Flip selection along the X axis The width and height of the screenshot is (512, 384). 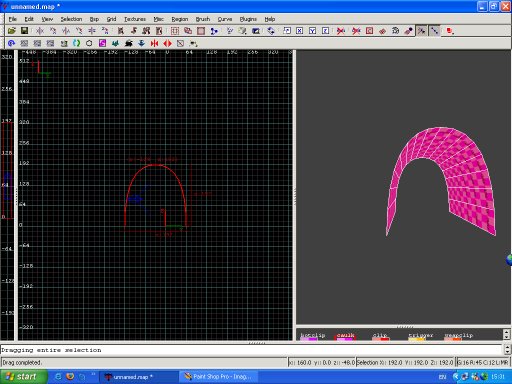(x=40, y=31)
